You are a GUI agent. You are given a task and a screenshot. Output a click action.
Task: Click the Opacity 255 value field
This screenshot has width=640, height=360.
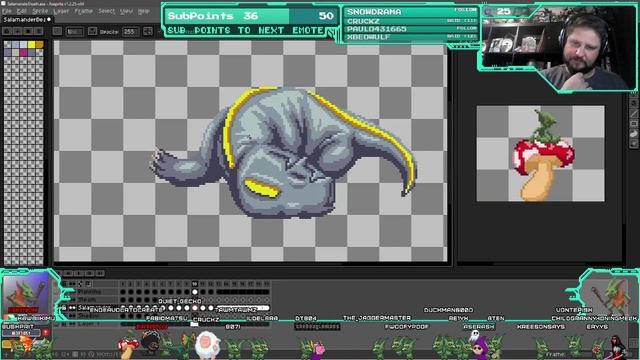click(130, 31)
